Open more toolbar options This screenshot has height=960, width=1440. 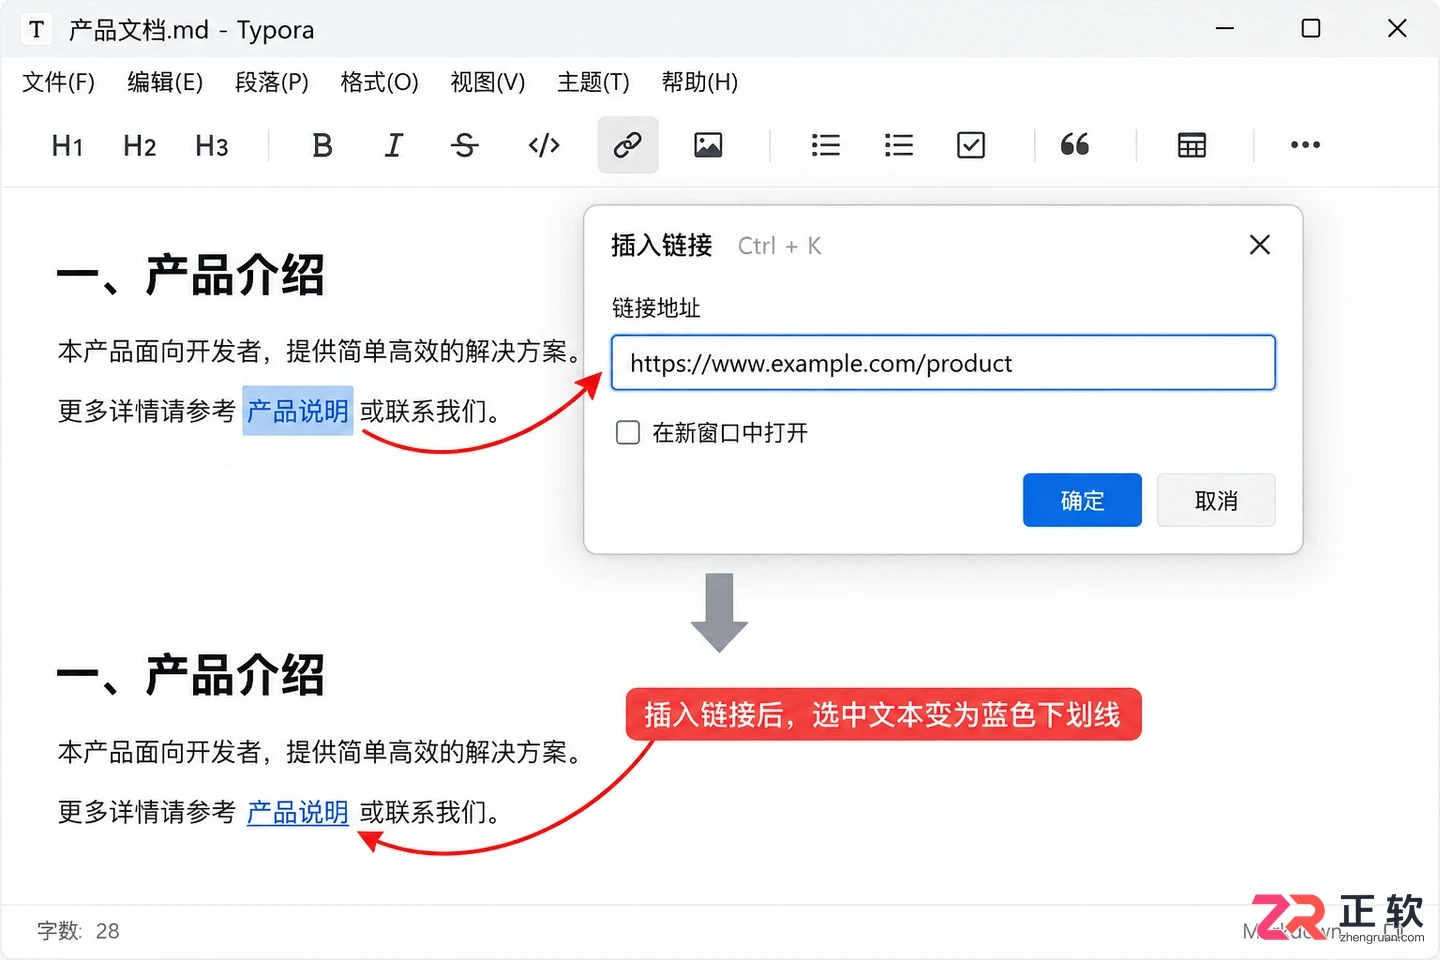click(1305, 145)
